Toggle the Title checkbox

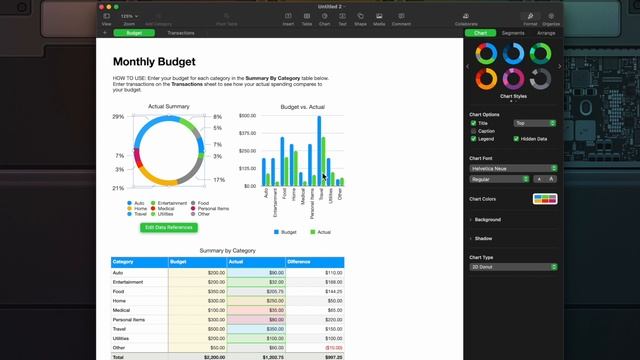473,123
